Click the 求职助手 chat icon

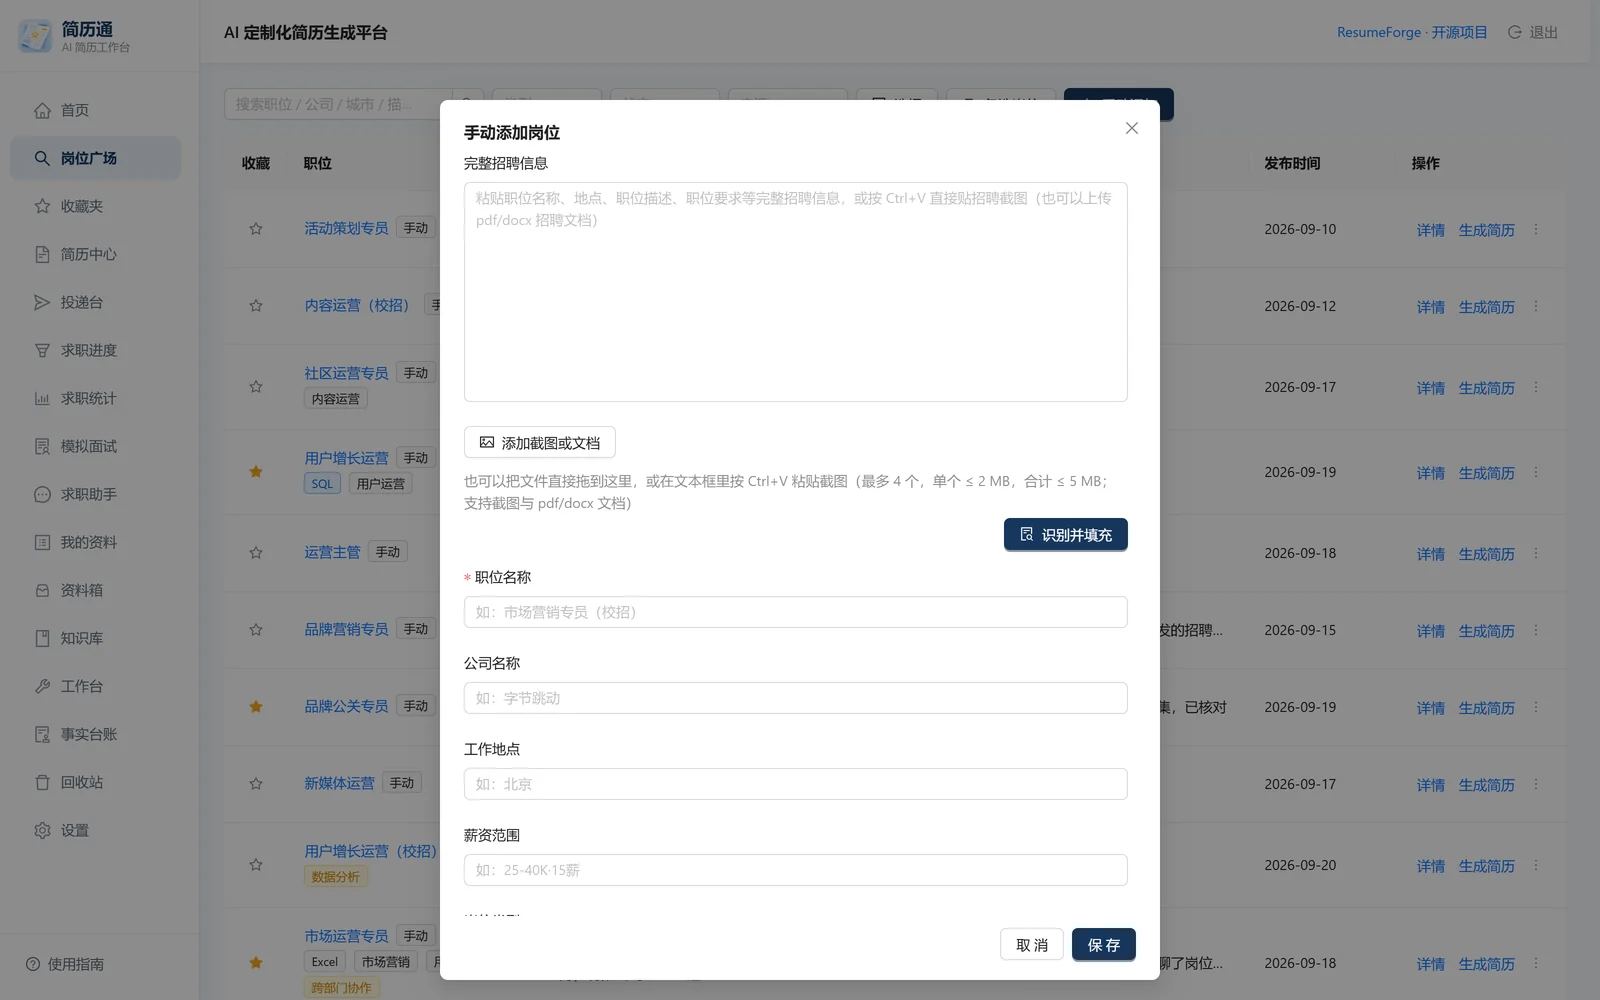pos(42,494)
